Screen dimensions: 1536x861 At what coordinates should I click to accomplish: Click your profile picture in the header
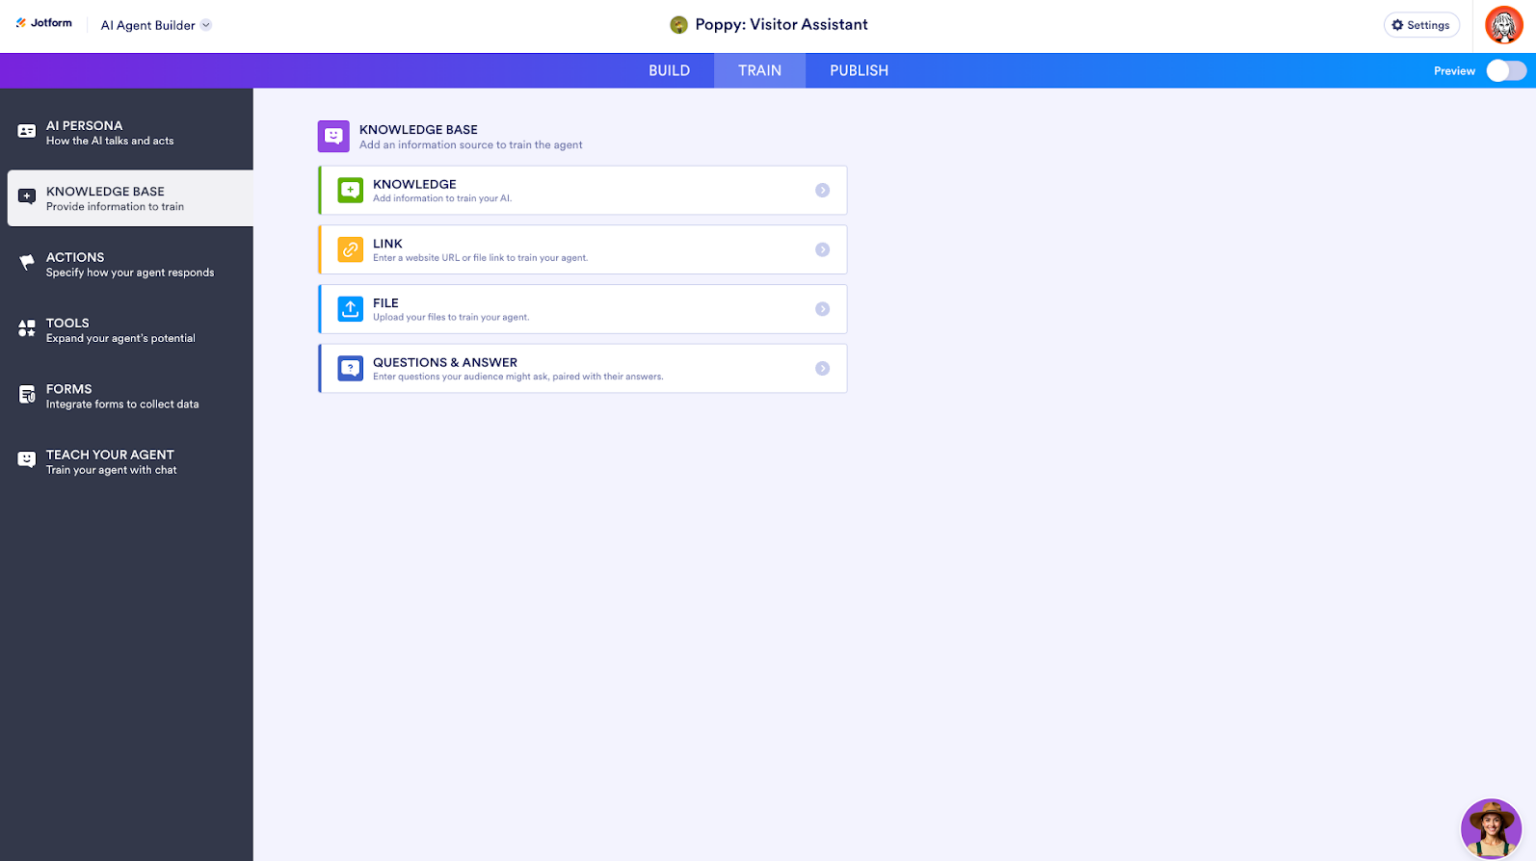pos(1504,24)
